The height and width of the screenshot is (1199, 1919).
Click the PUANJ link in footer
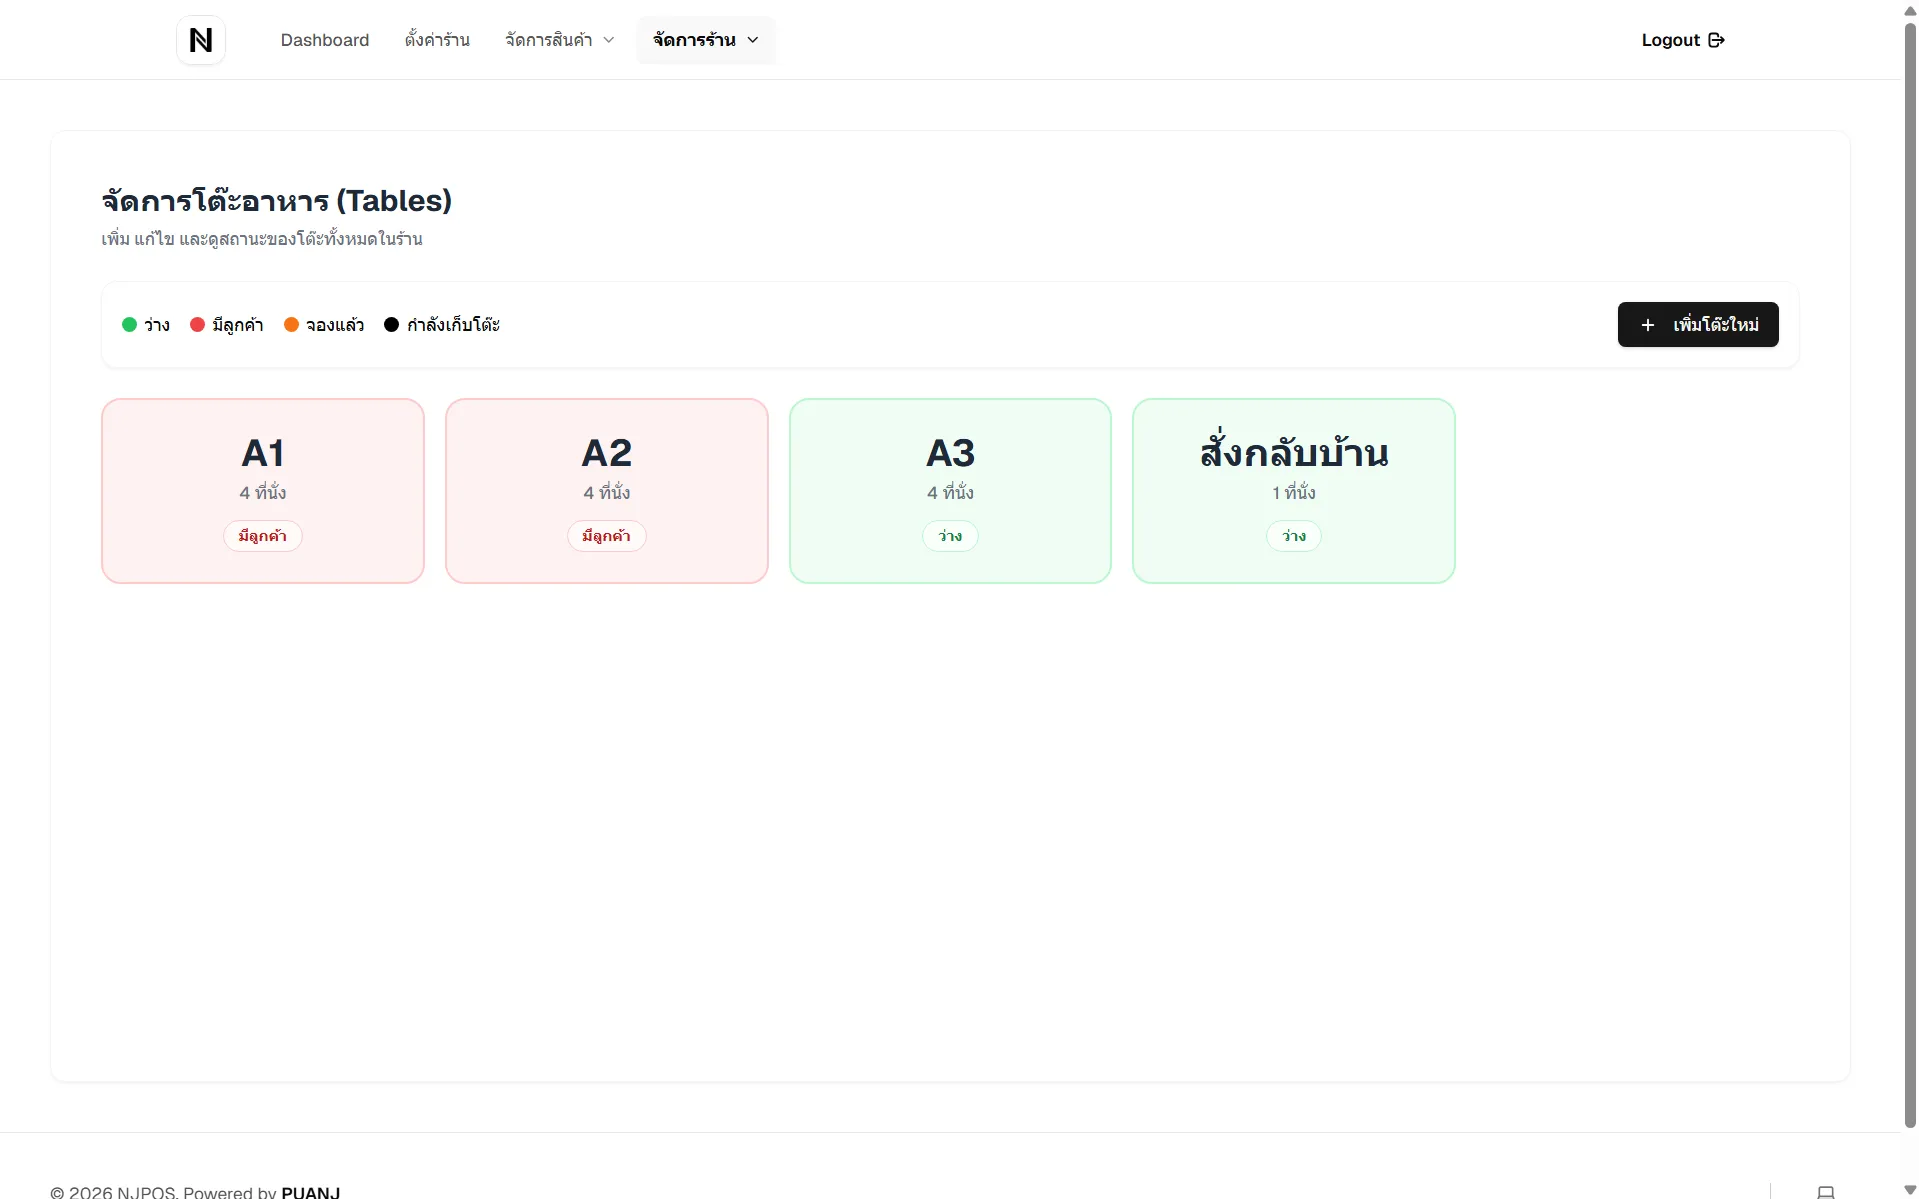point(311,1192)
